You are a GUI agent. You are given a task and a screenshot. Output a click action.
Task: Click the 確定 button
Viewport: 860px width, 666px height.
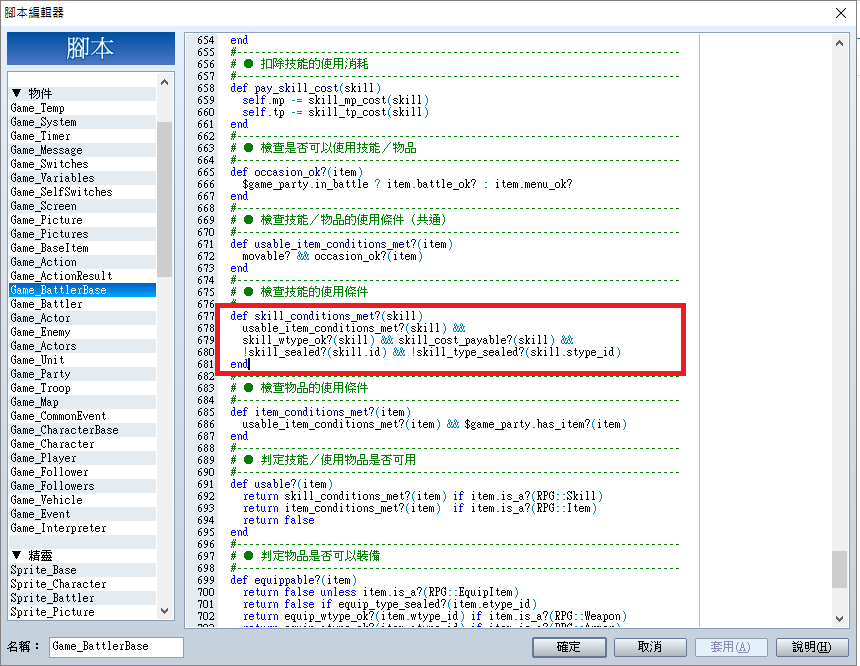click(x=569, y=647)
